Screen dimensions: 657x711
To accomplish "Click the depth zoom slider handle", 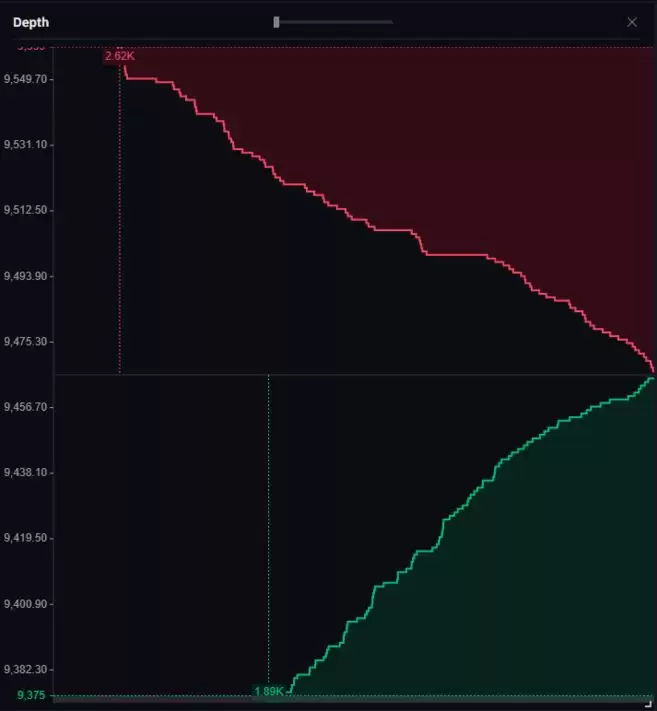I will (x=277, y=22).
